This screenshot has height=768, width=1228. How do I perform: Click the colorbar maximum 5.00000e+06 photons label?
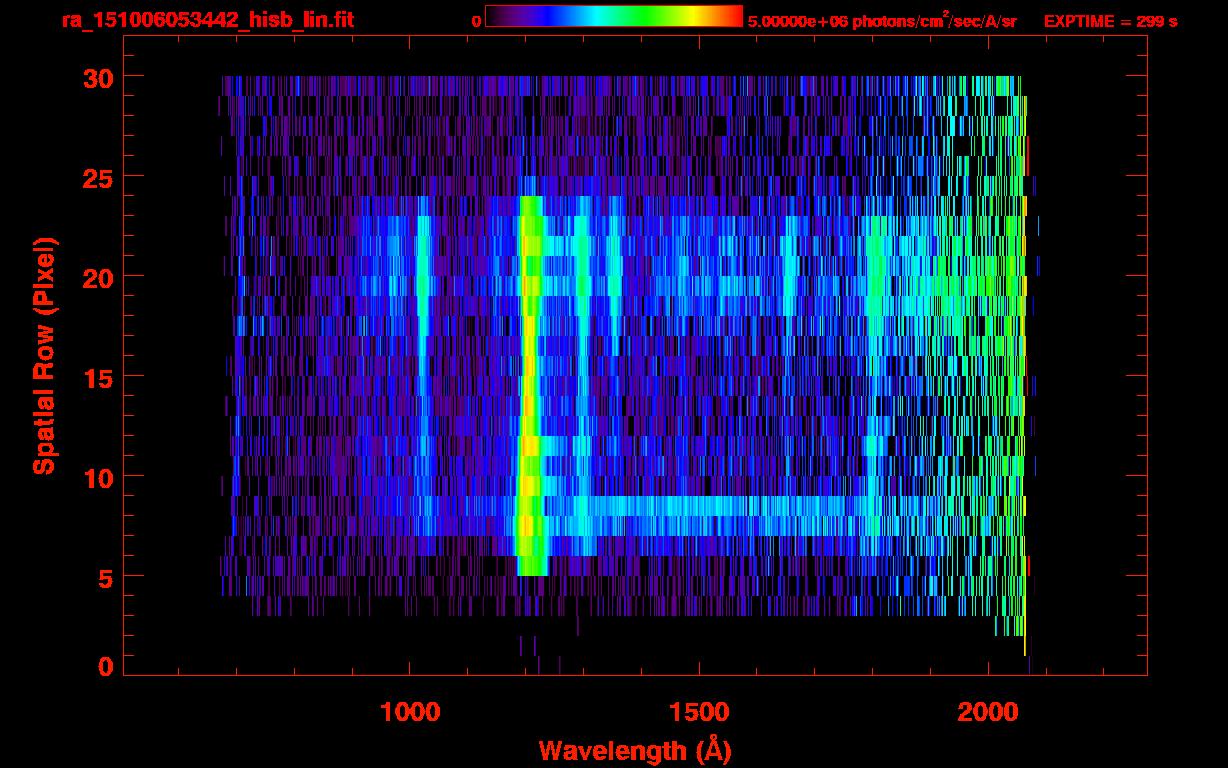pyautogui.click(x=882, y=20)
